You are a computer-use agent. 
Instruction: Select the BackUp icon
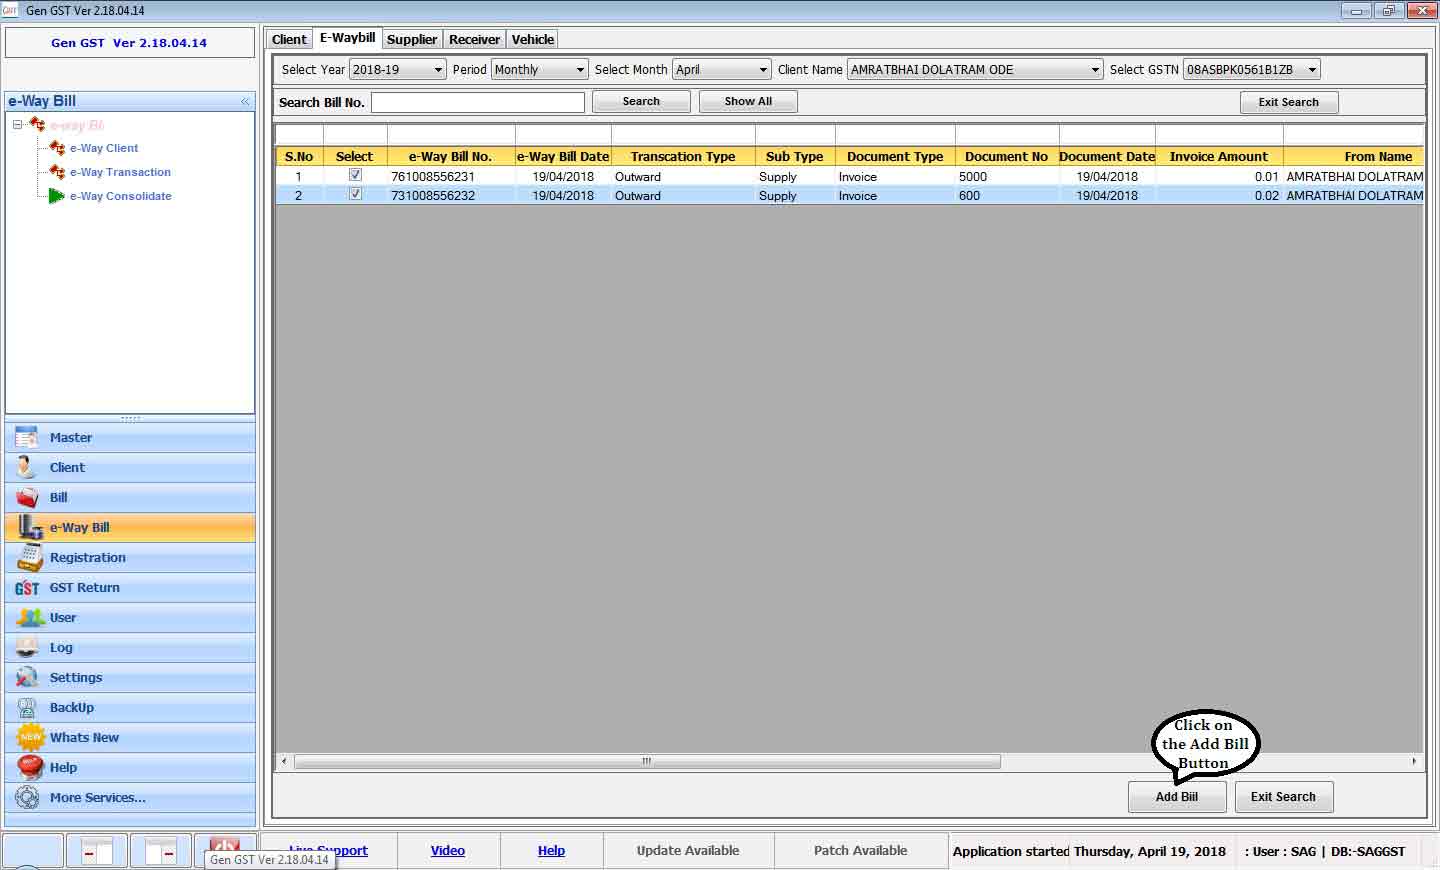[x=27, y=708]
